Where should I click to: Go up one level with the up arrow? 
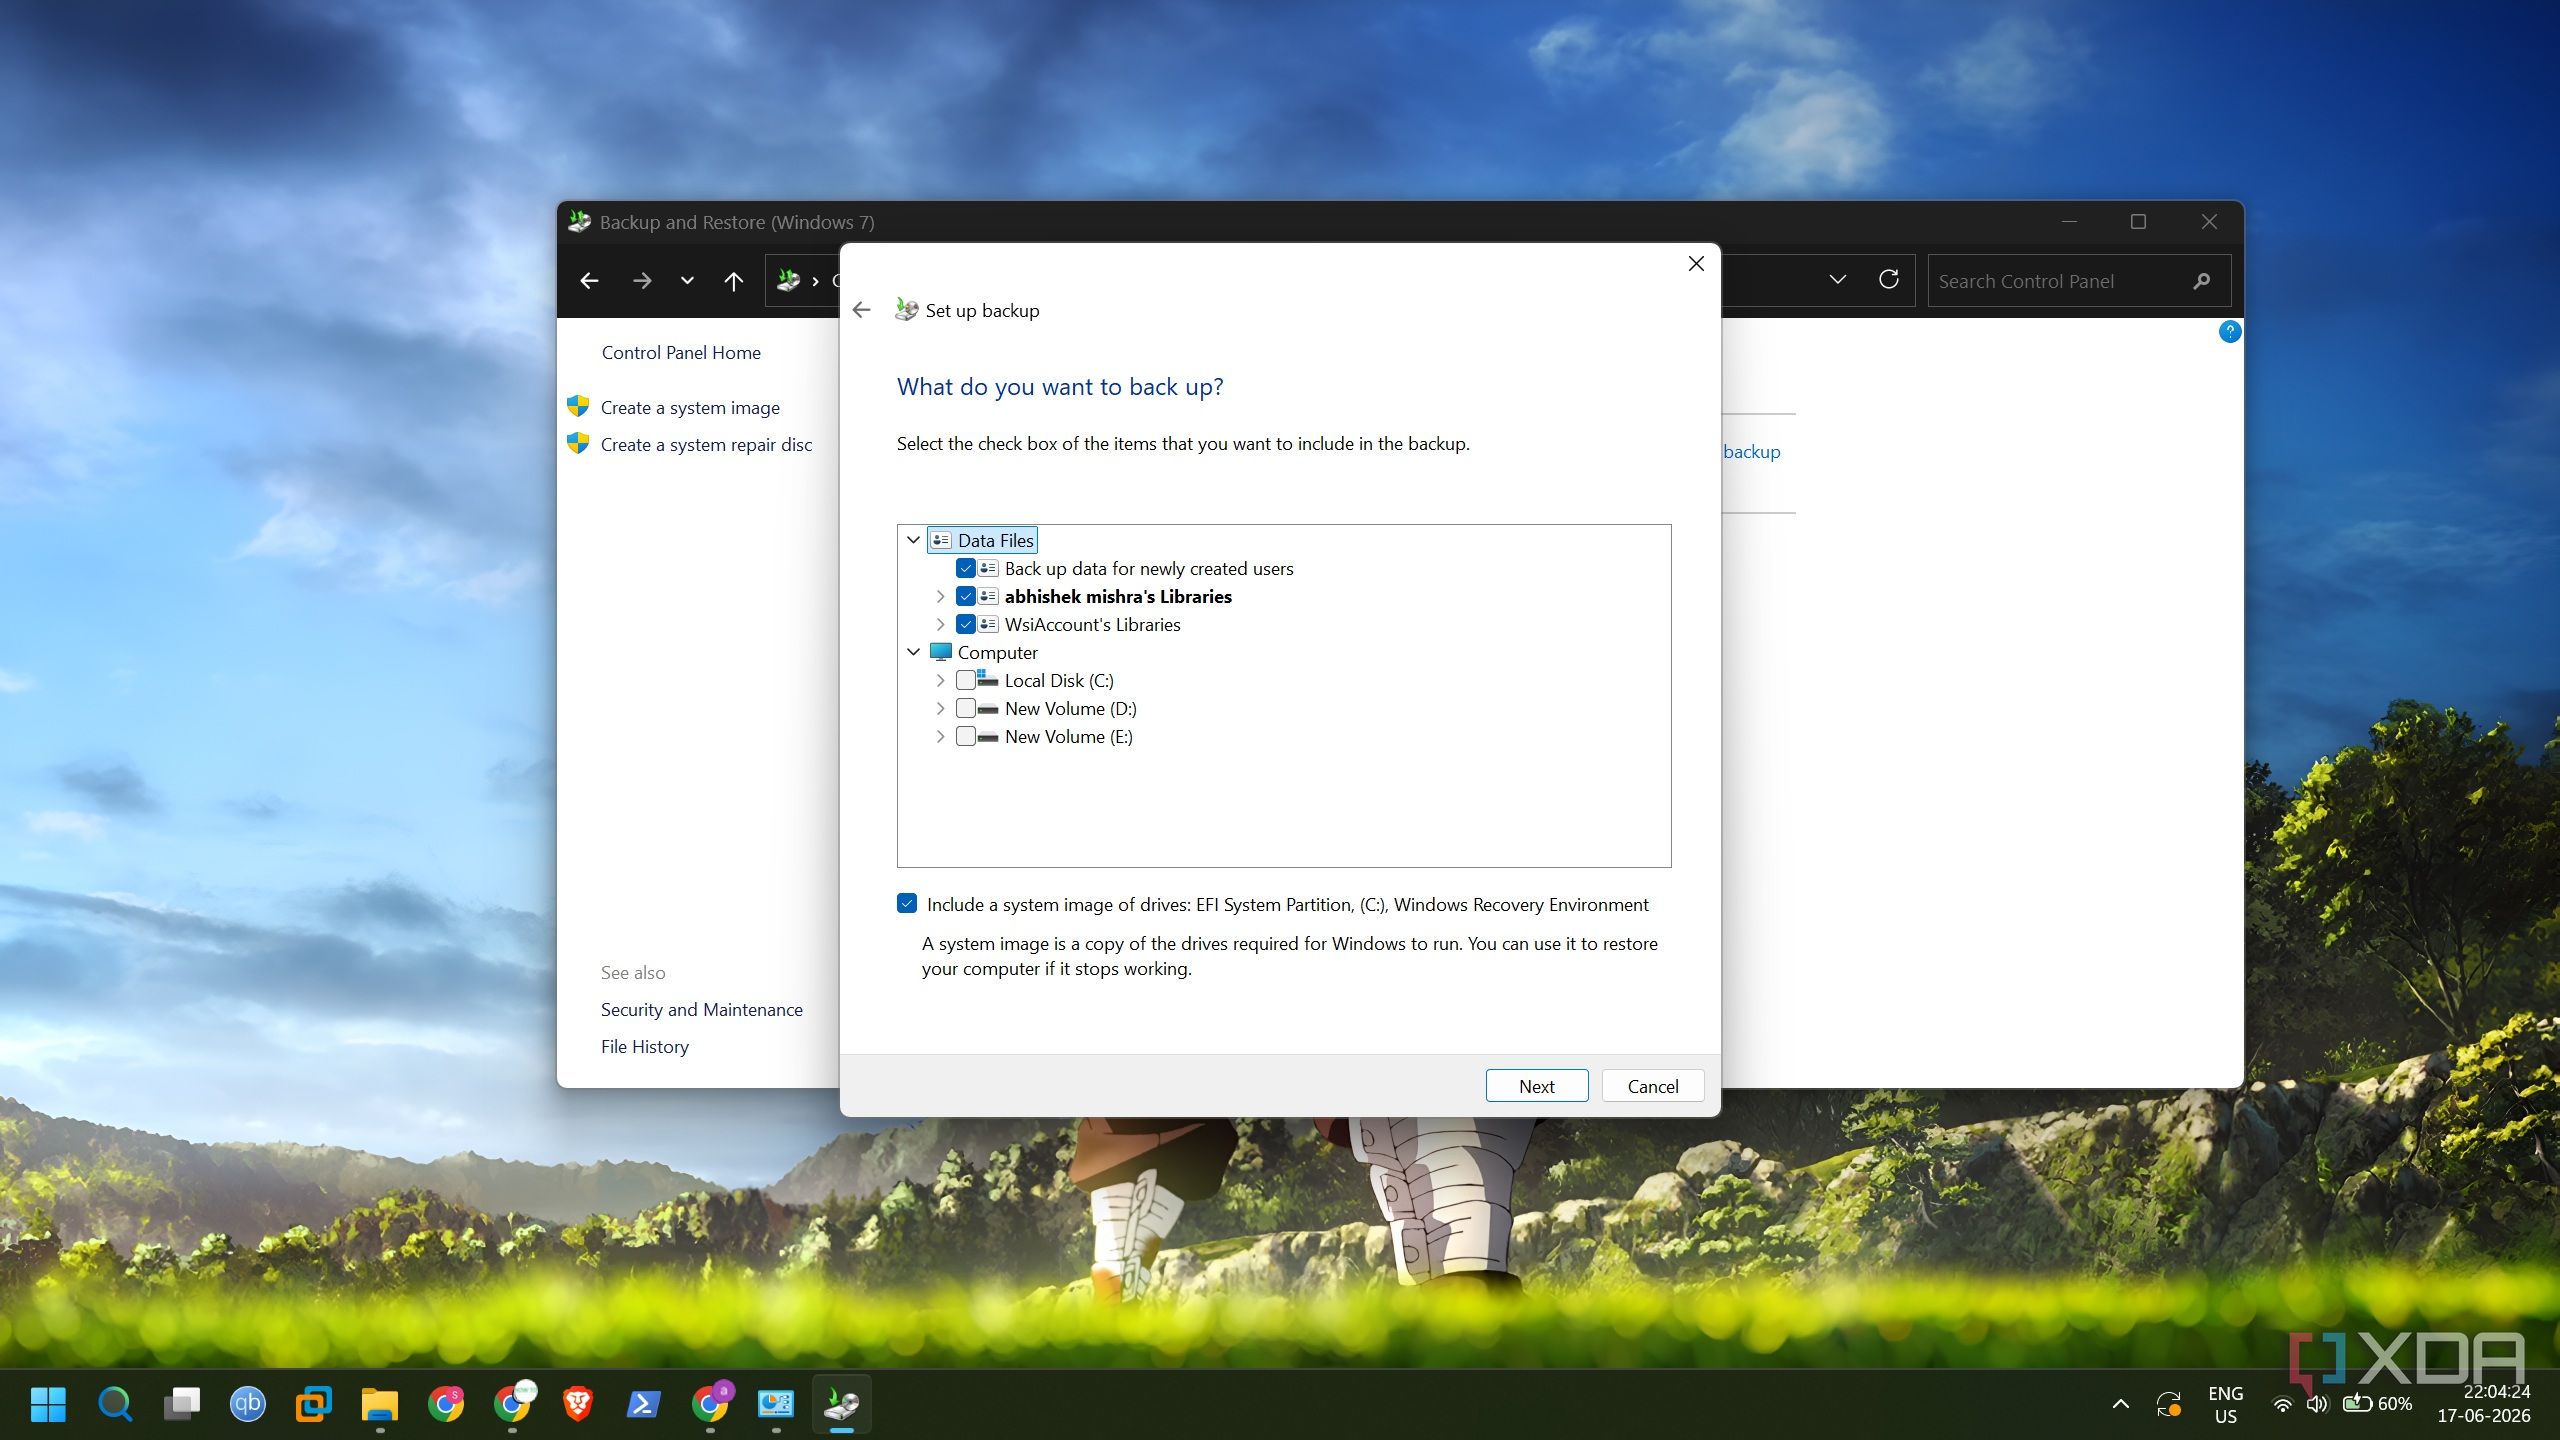pyautogui.click(x=734, y=281)
